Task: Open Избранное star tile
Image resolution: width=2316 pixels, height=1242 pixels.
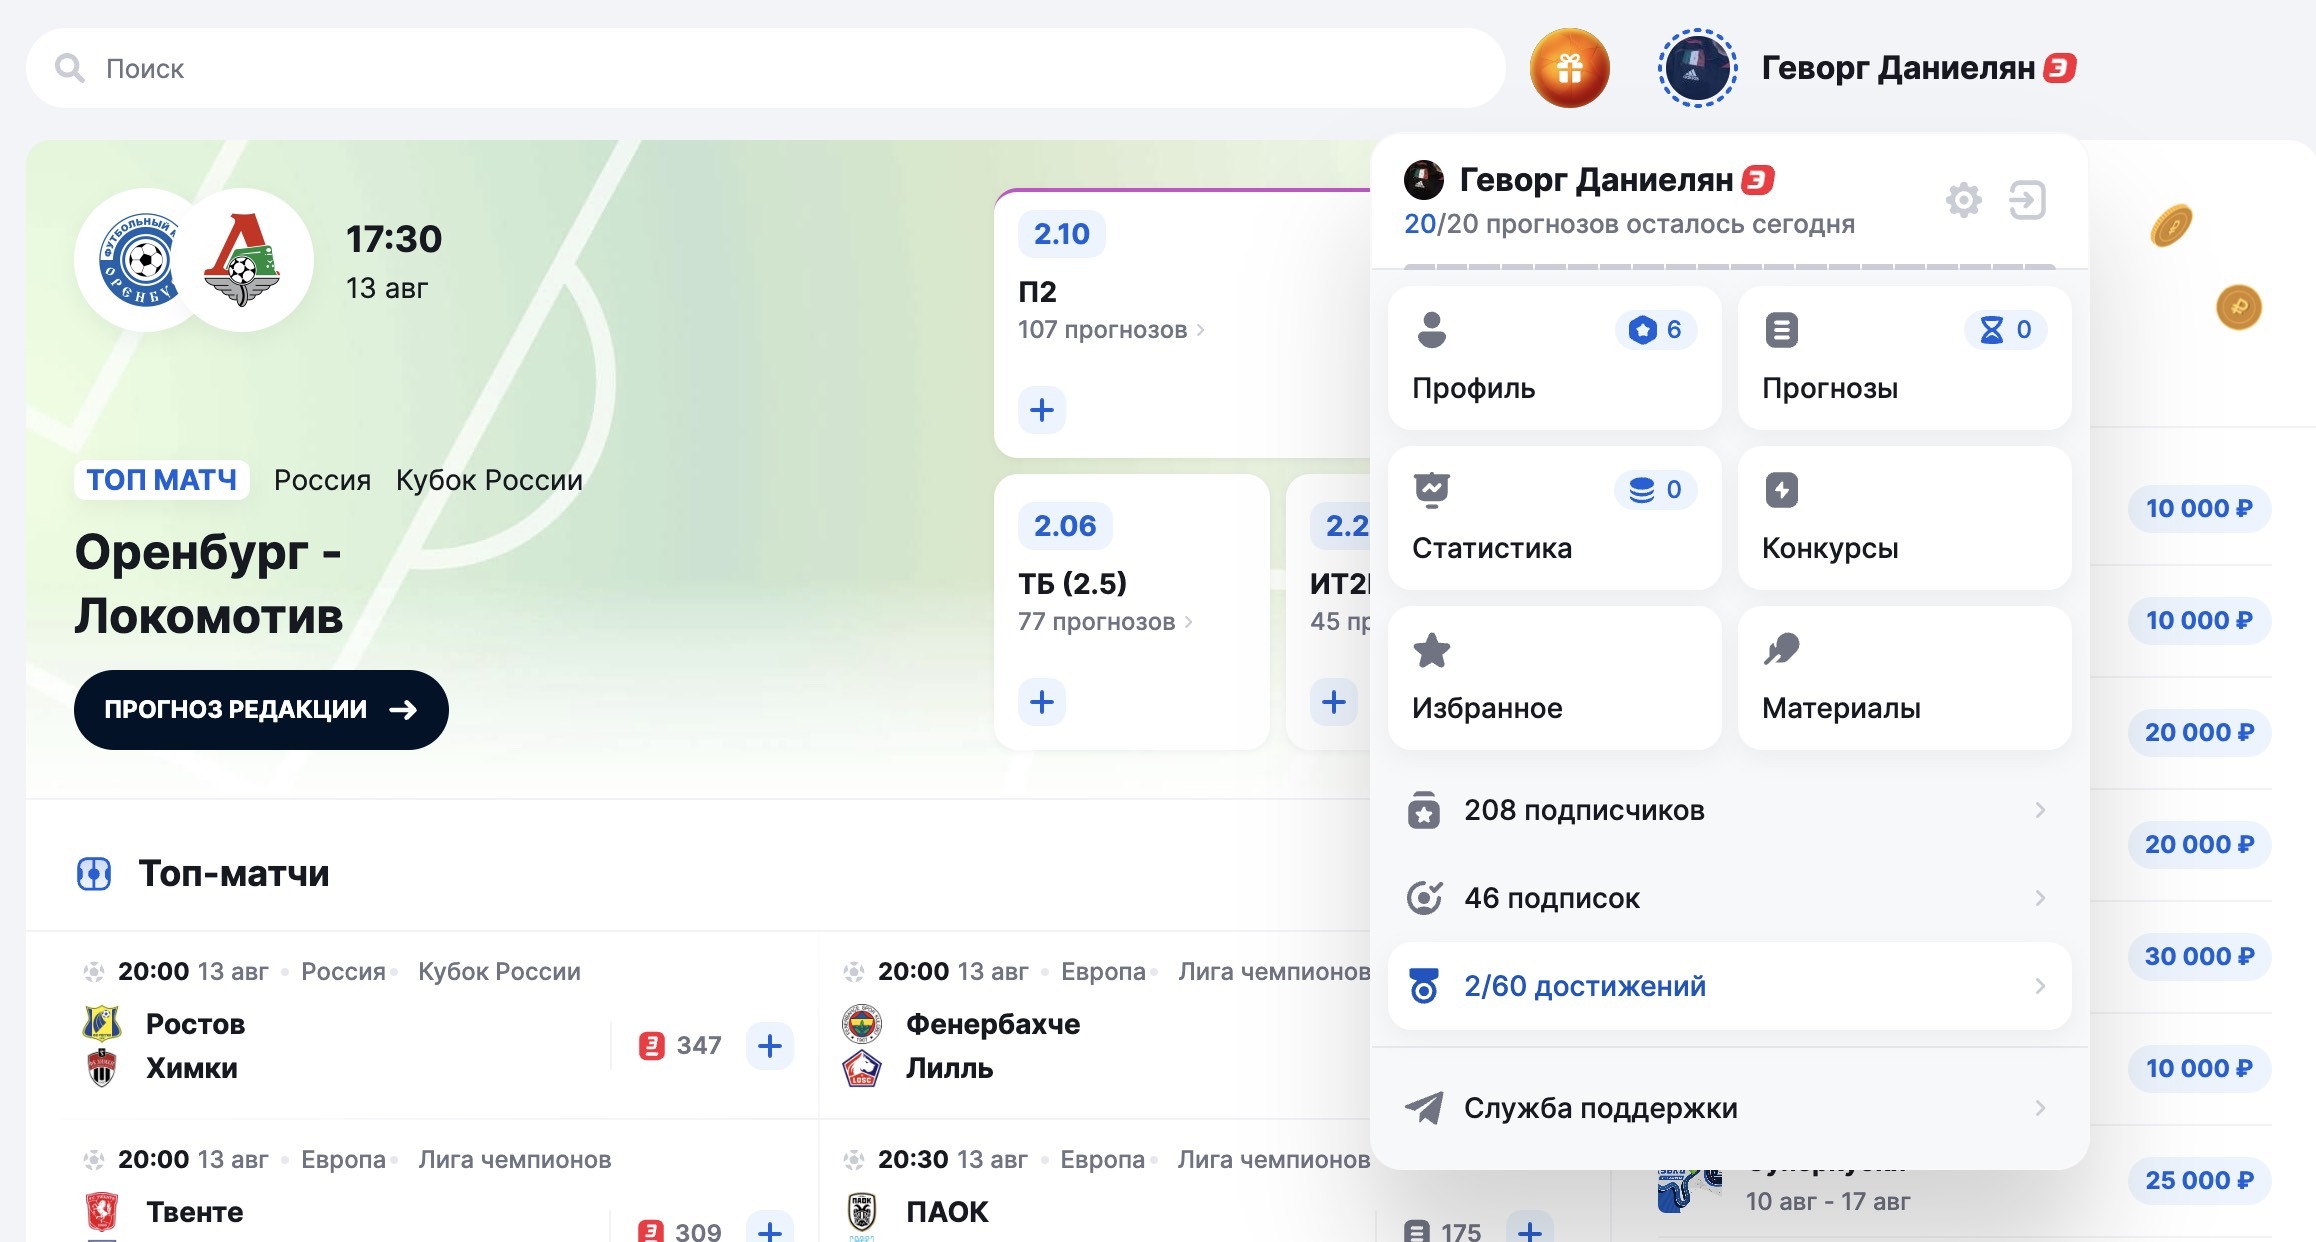Action: [1554, 678]
